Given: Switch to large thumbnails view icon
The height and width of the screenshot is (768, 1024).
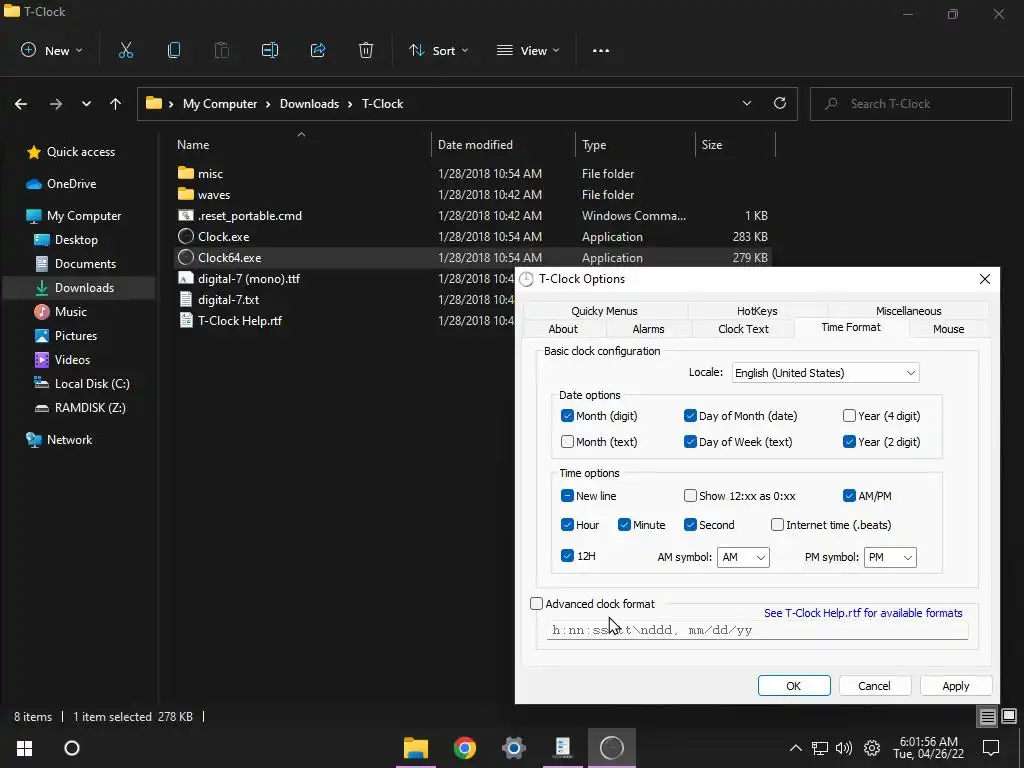Looking at the screenshot, I should [x=1009, y=716].
